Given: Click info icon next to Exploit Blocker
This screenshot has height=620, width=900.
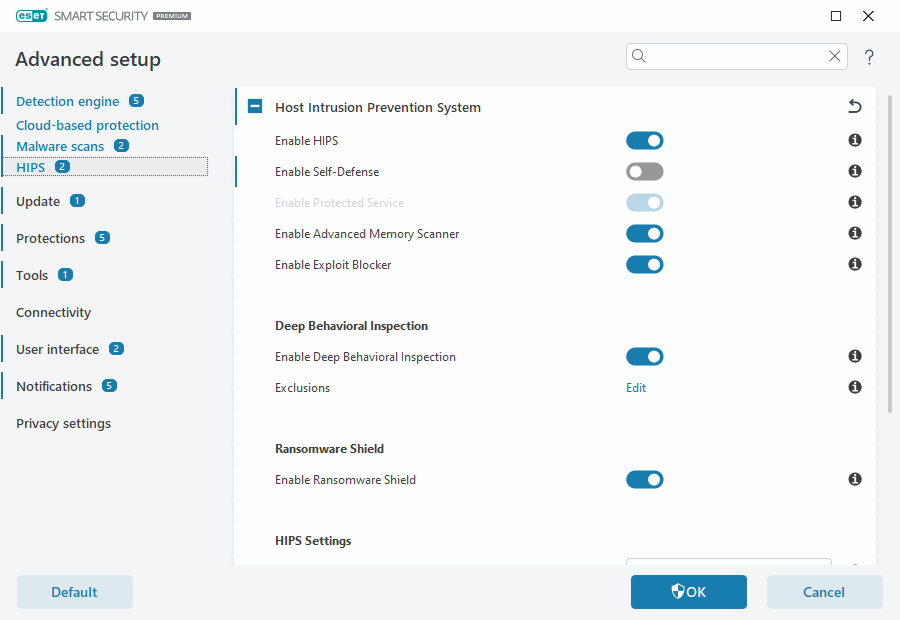Looking at the screenshot, I should [855, 265].
